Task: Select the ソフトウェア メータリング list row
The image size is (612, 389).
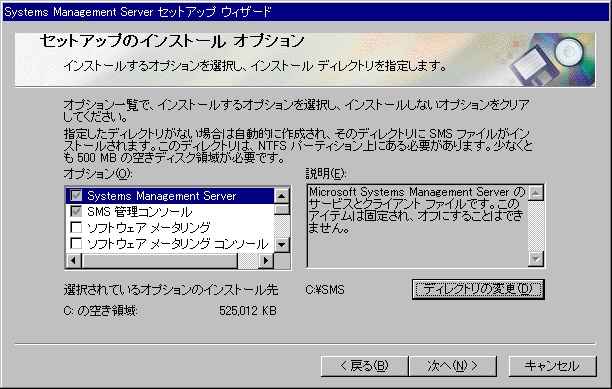Action: [x=170, y=227]
